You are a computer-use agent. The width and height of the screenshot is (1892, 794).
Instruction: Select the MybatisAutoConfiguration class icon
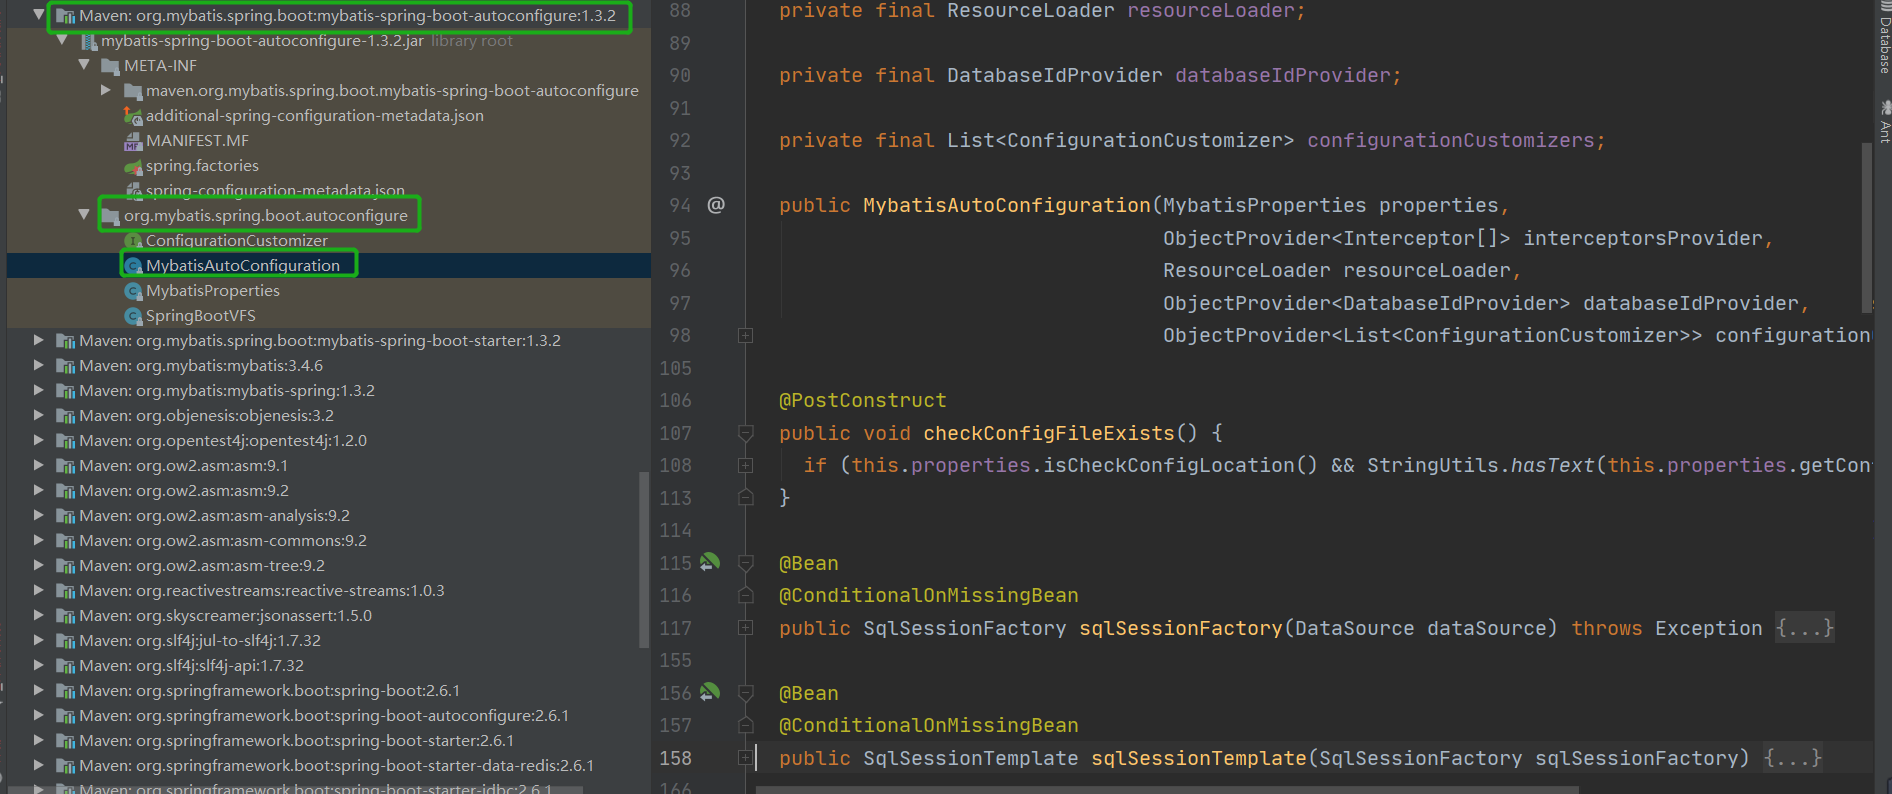pos(133,266)
